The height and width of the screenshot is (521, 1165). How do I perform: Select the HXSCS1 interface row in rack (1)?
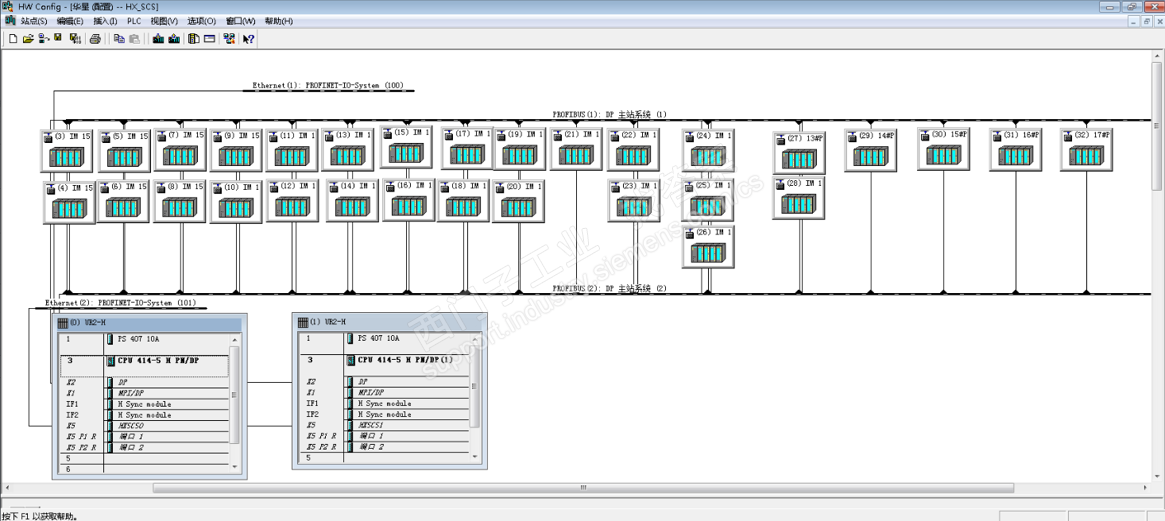385,425
